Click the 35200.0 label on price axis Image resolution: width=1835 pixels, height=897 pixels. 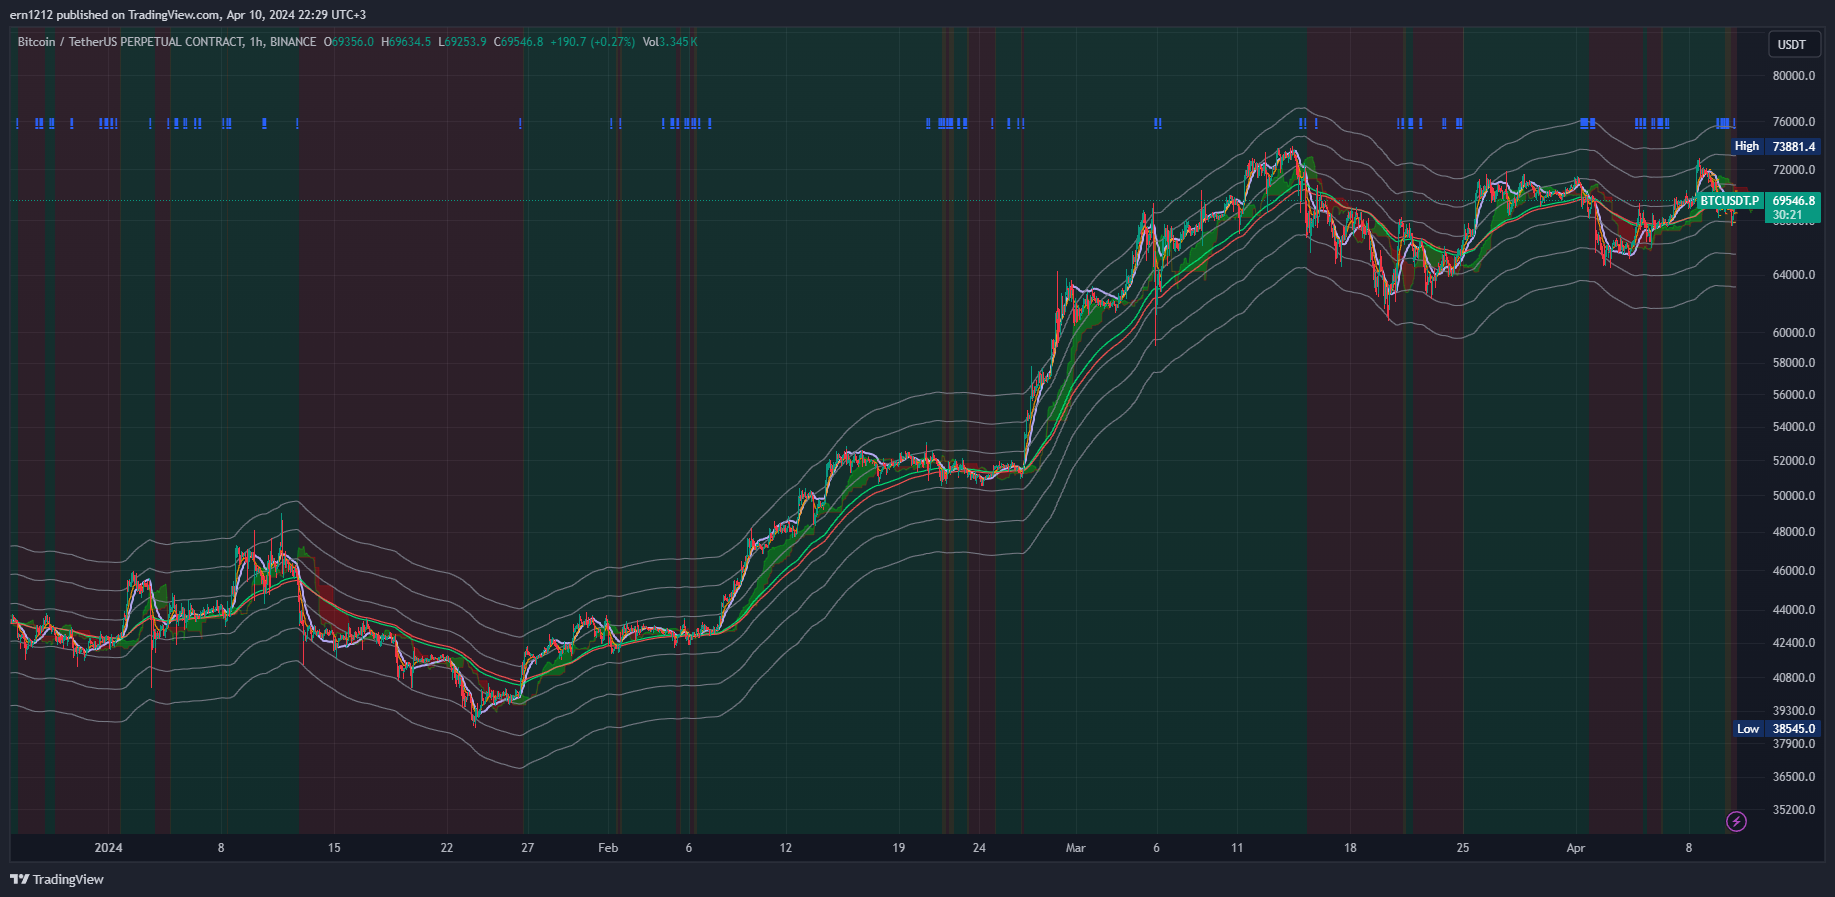(1793, 810)
